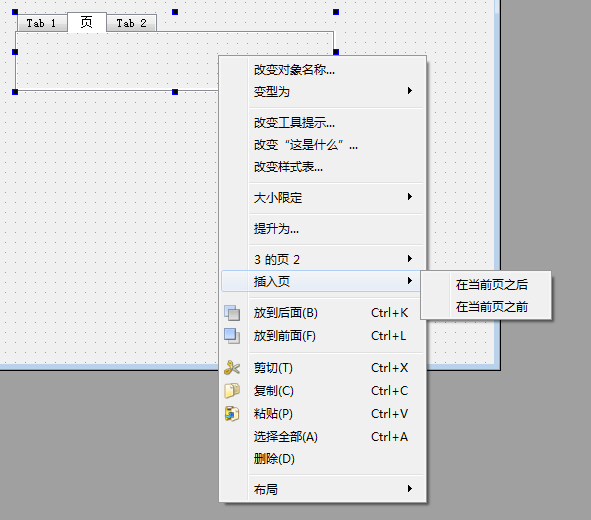Screen dimensions: 591x520
Task: Expand the 变型为 submenu
Action: [323, 91]
